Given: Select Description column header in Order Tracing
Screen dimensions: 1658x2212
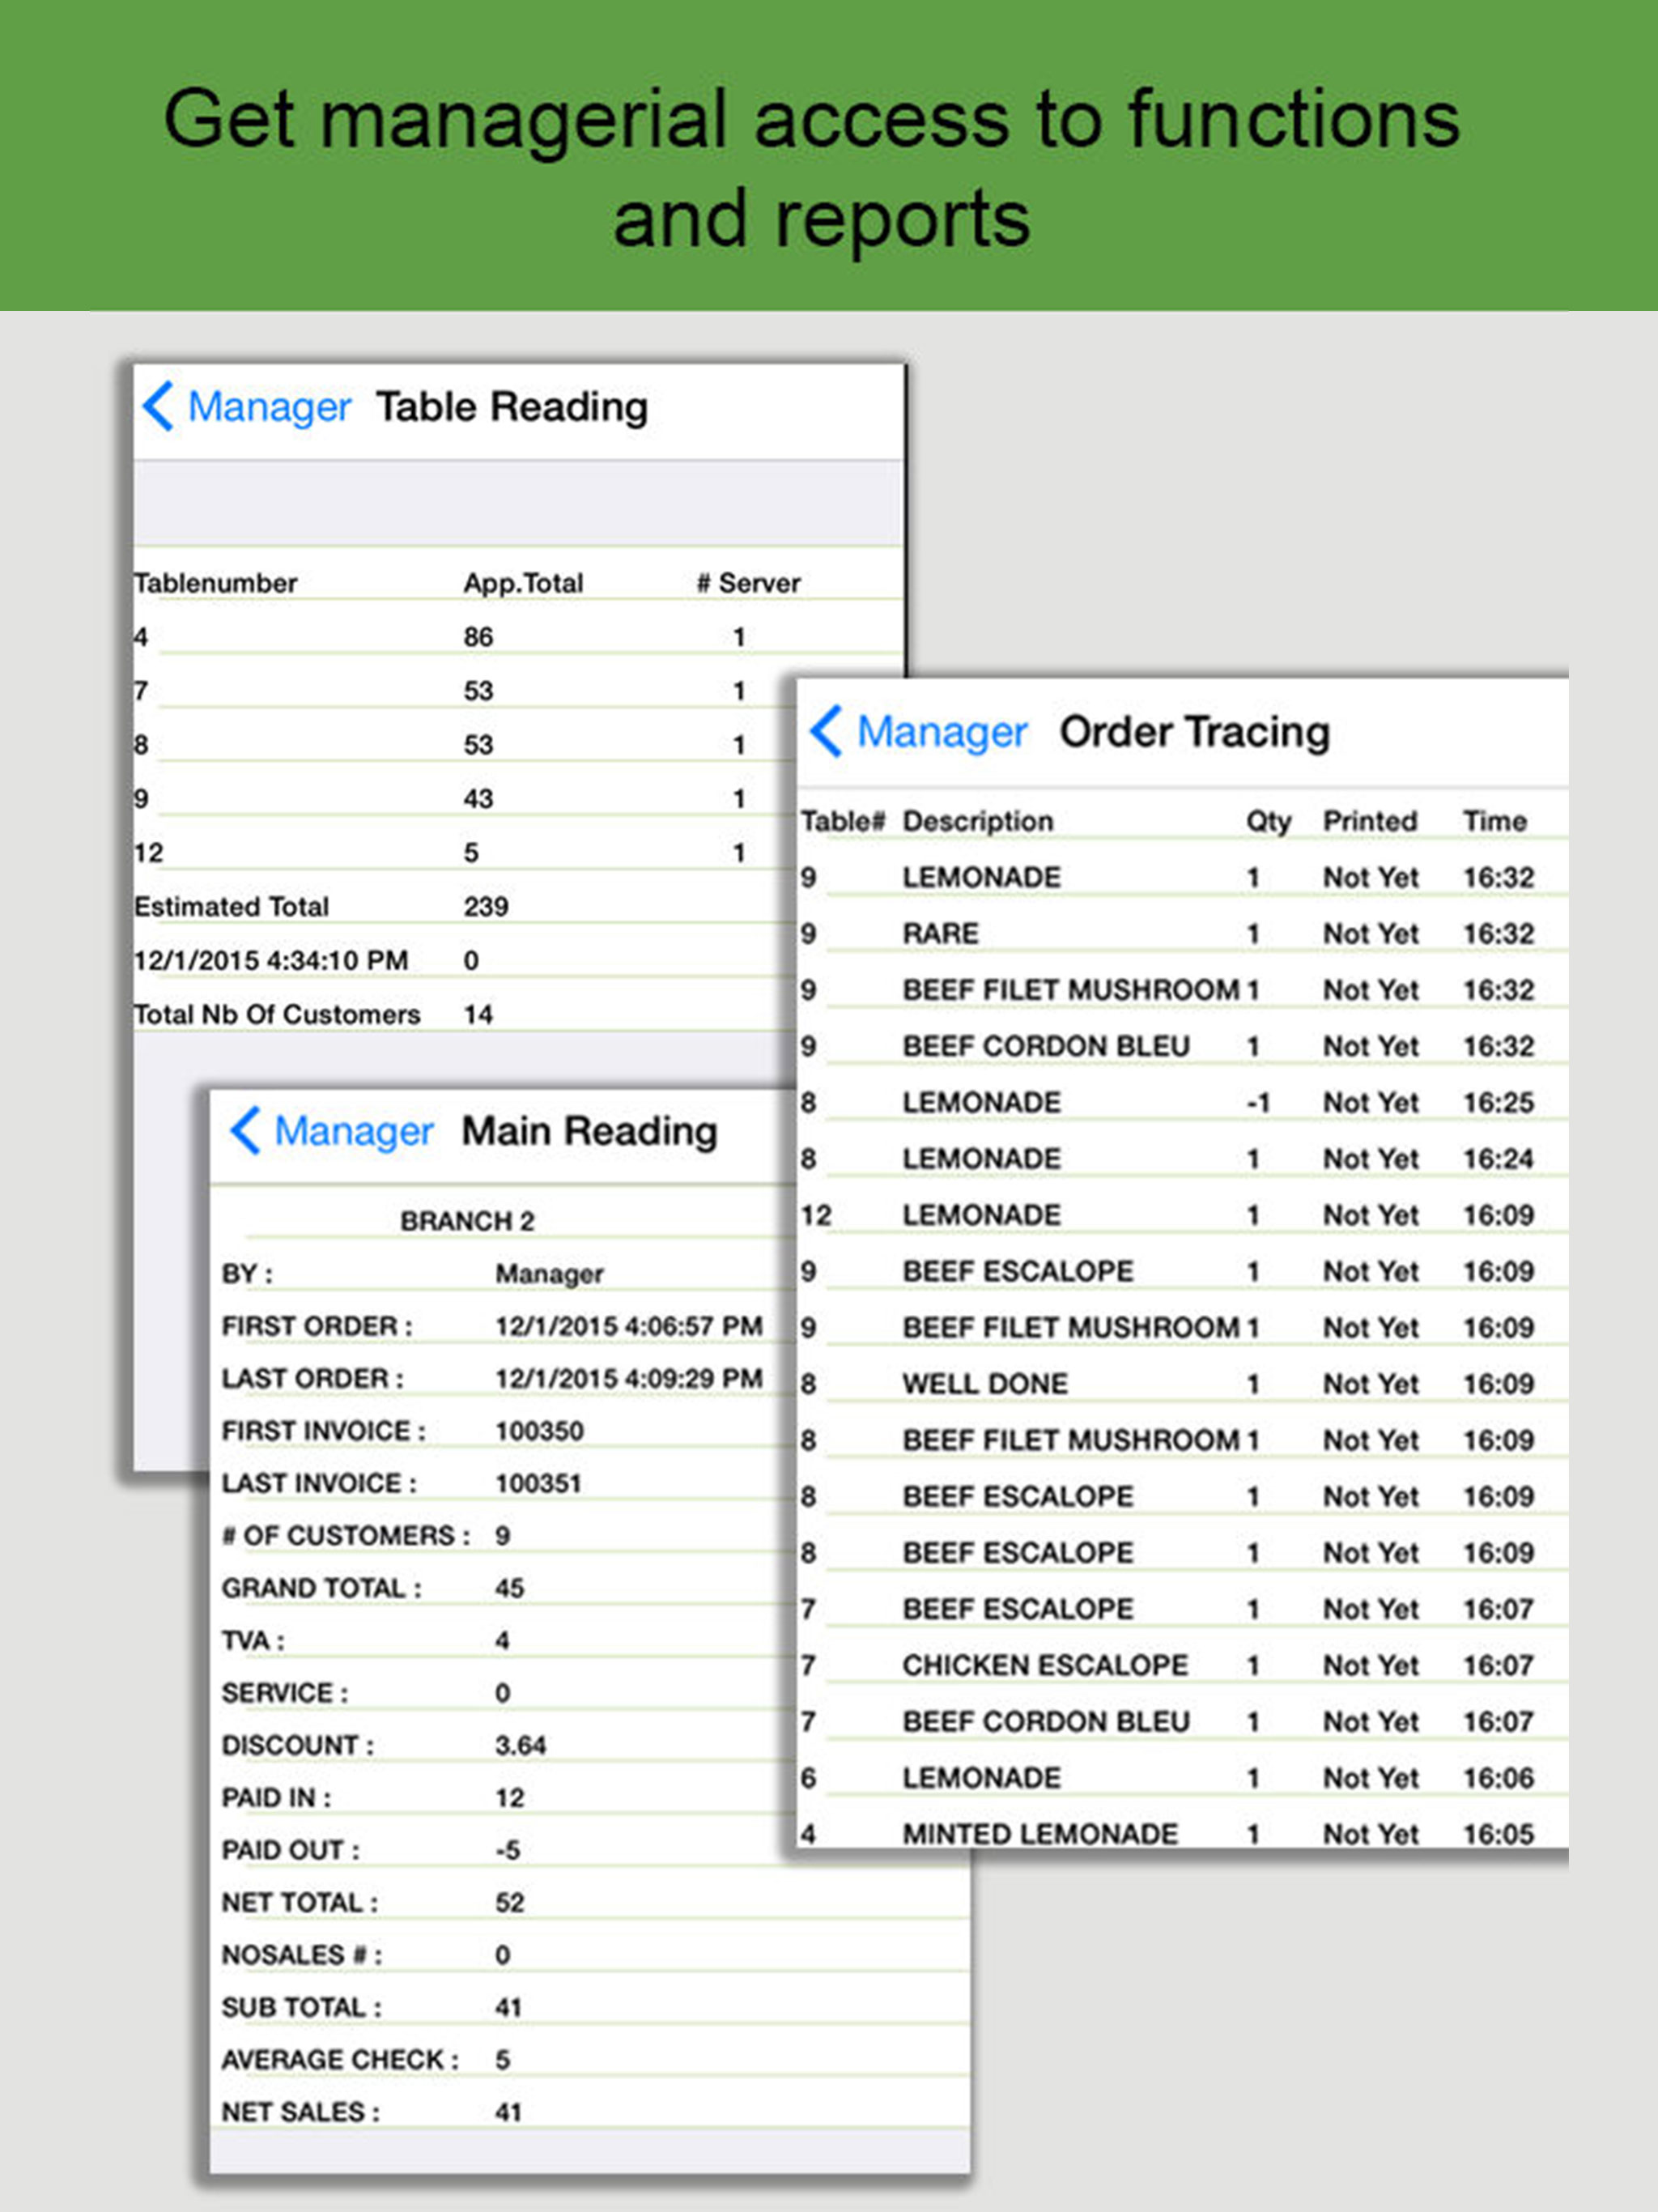Looking at the screenshot, I should click(978, 821).
